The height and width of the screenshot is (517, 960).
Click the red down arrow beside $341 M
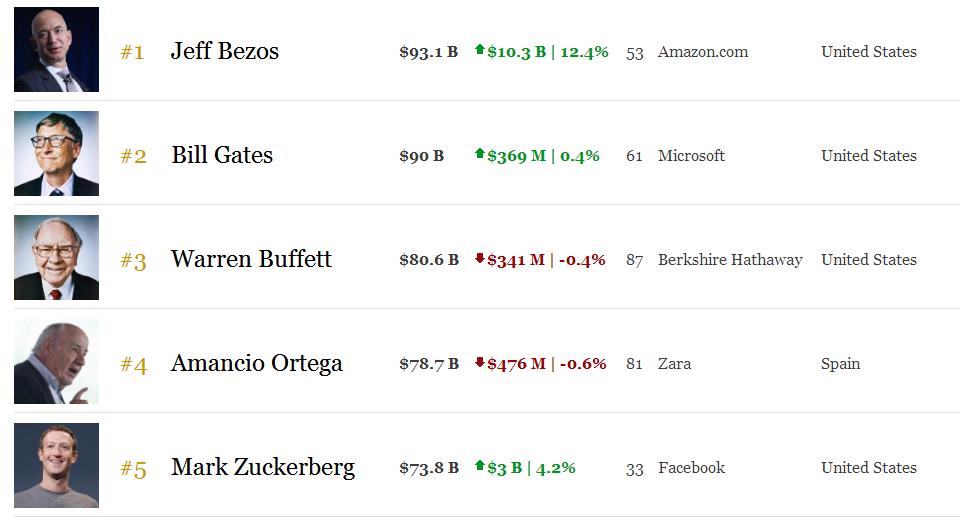tap(480, 258)
